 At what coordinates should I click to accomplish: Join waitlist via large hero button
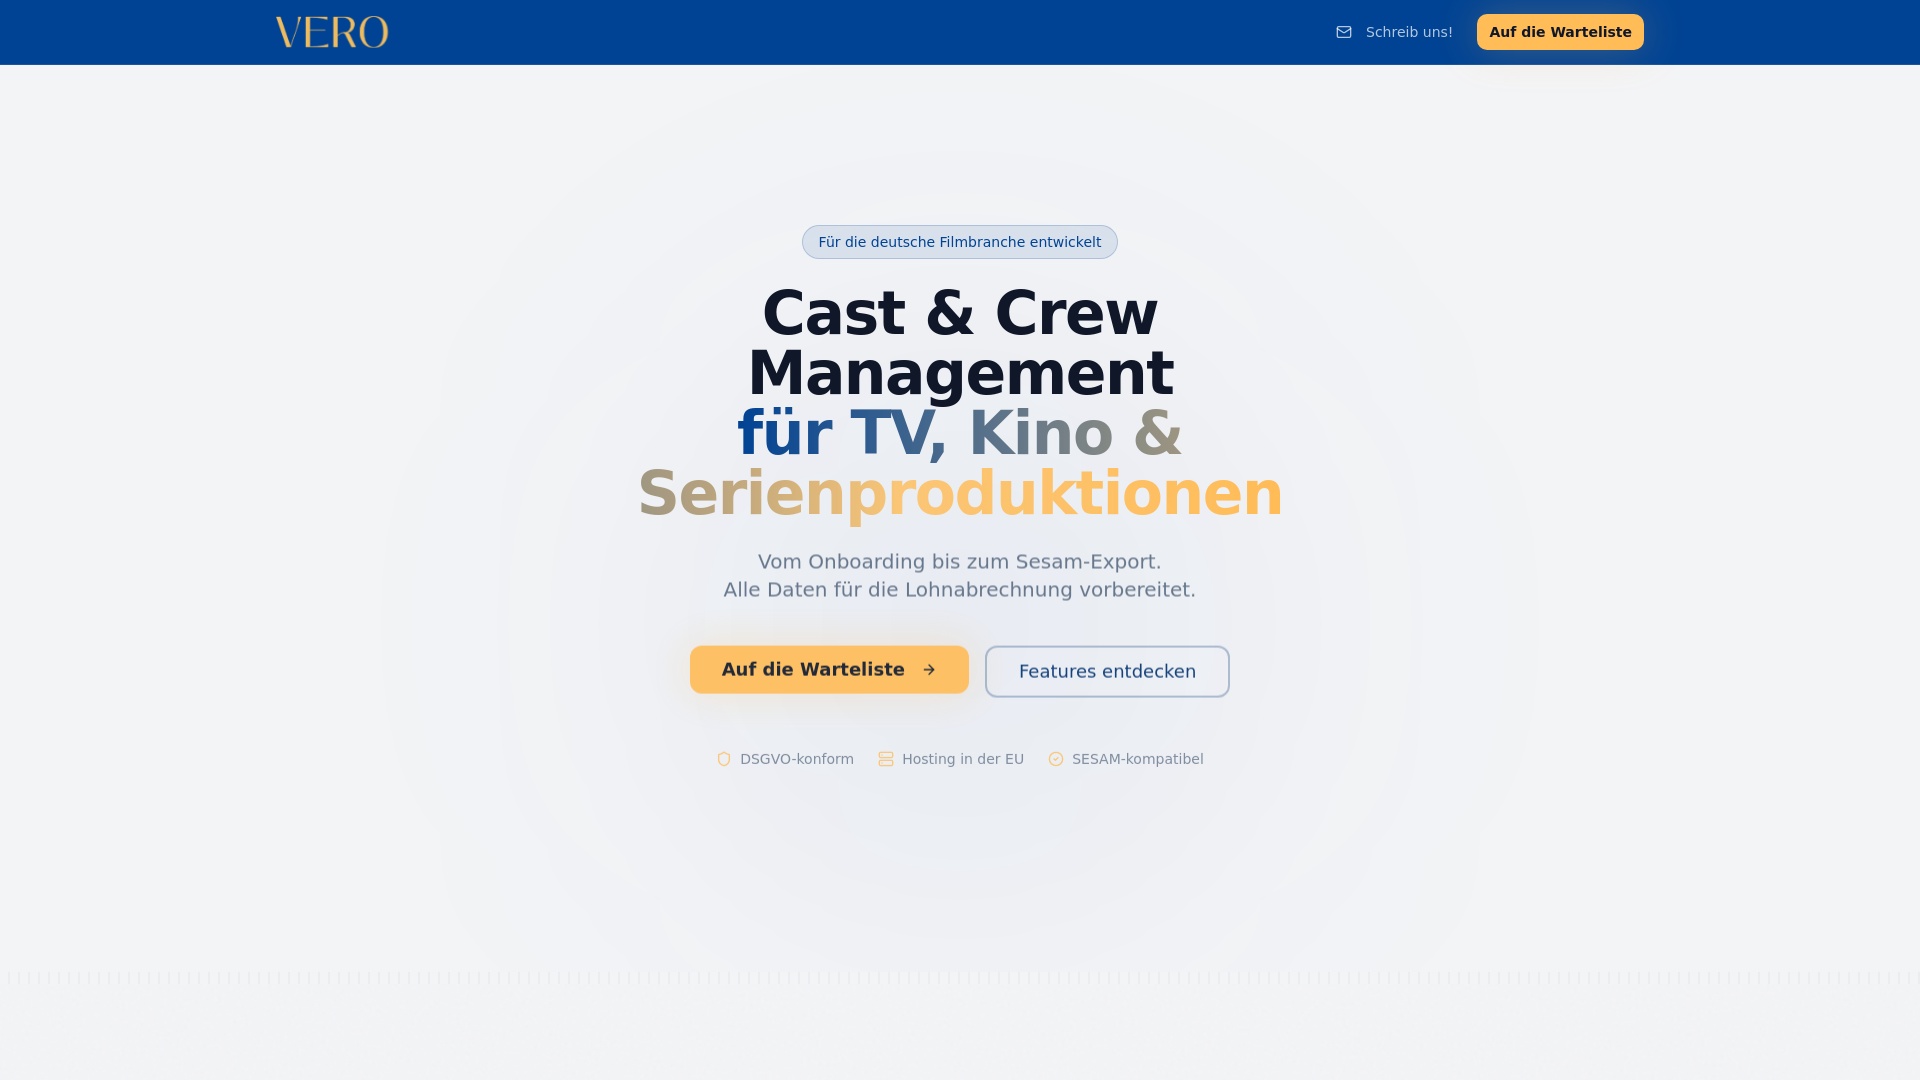tap(812, 670)
